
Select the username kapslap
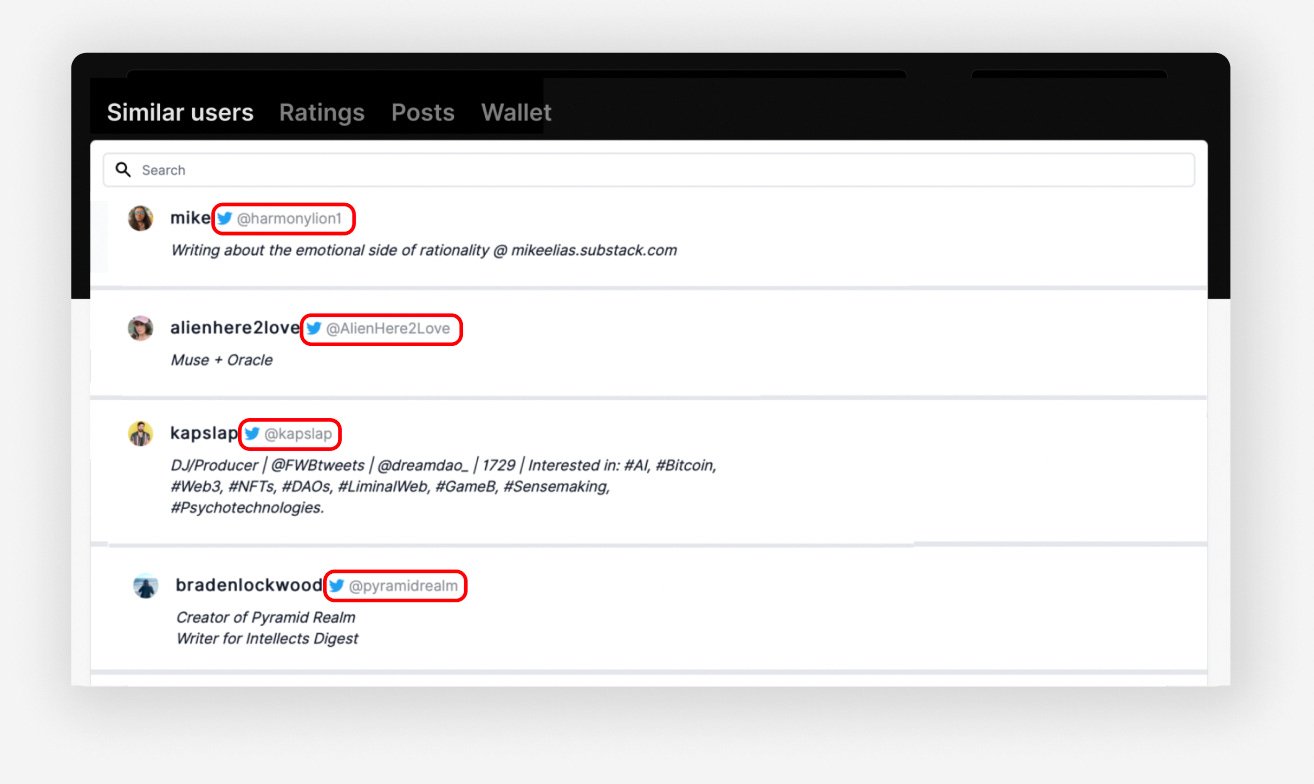click(204, 434)
